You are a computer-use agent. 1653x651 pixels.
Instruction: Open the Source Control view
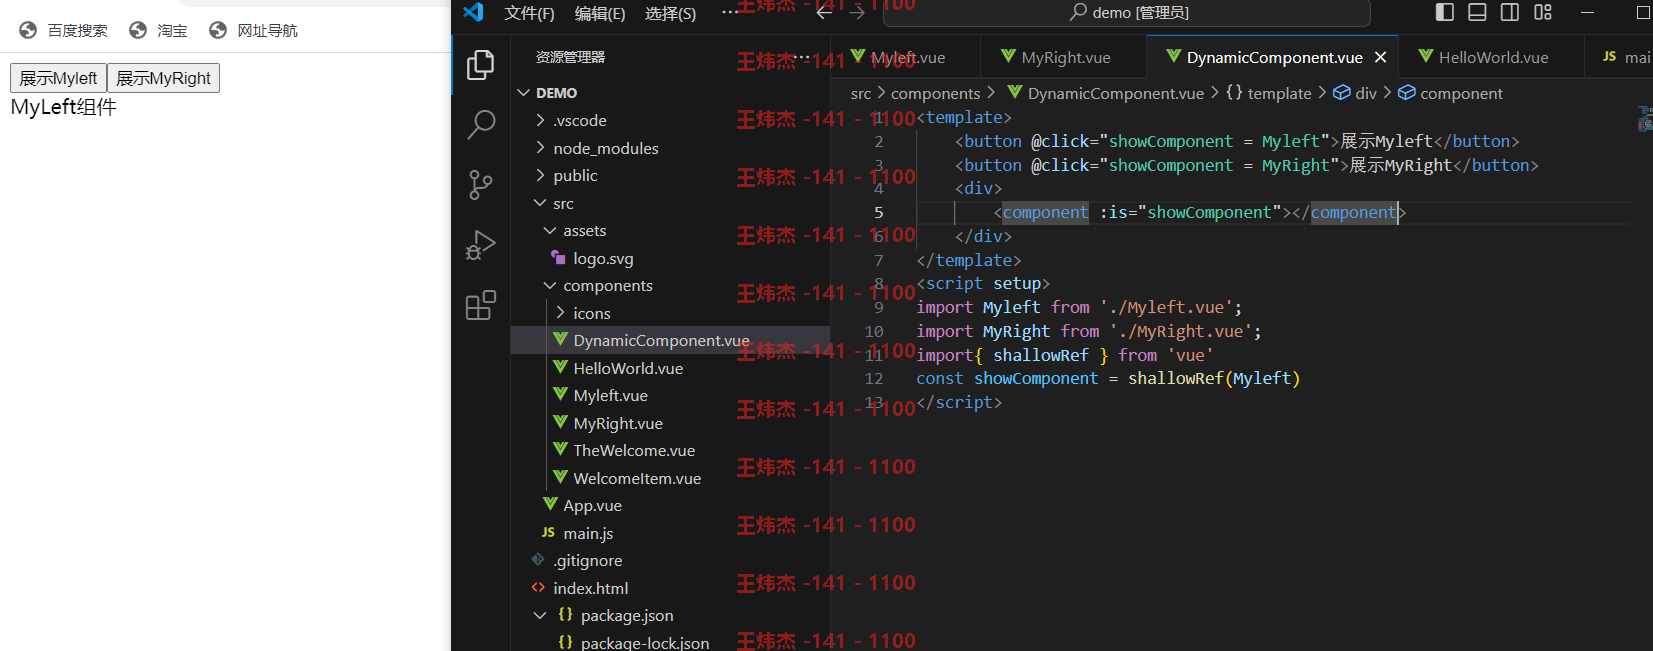(481, 185)
